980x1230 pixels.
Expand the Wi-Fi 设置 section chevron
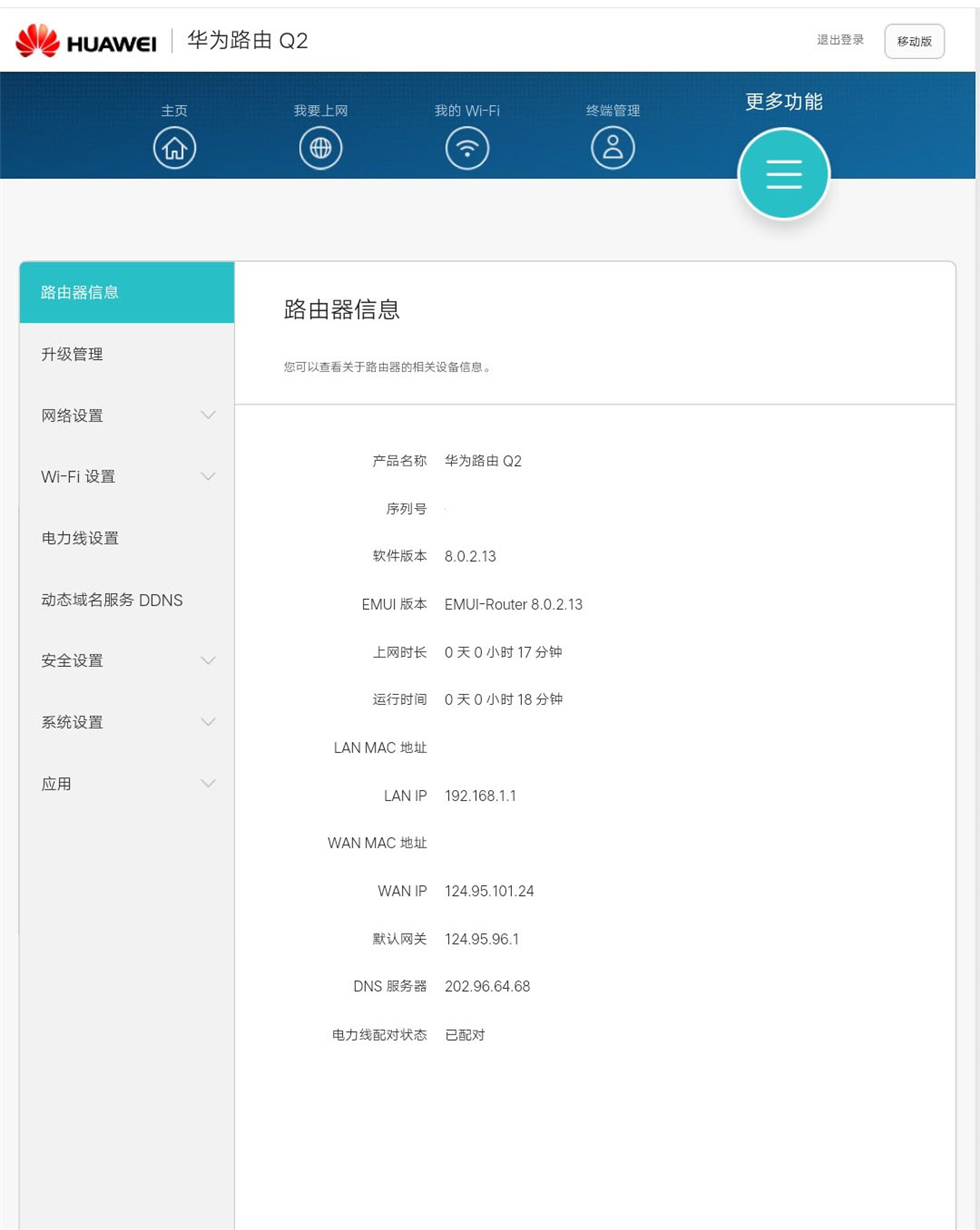coord(208,477)
